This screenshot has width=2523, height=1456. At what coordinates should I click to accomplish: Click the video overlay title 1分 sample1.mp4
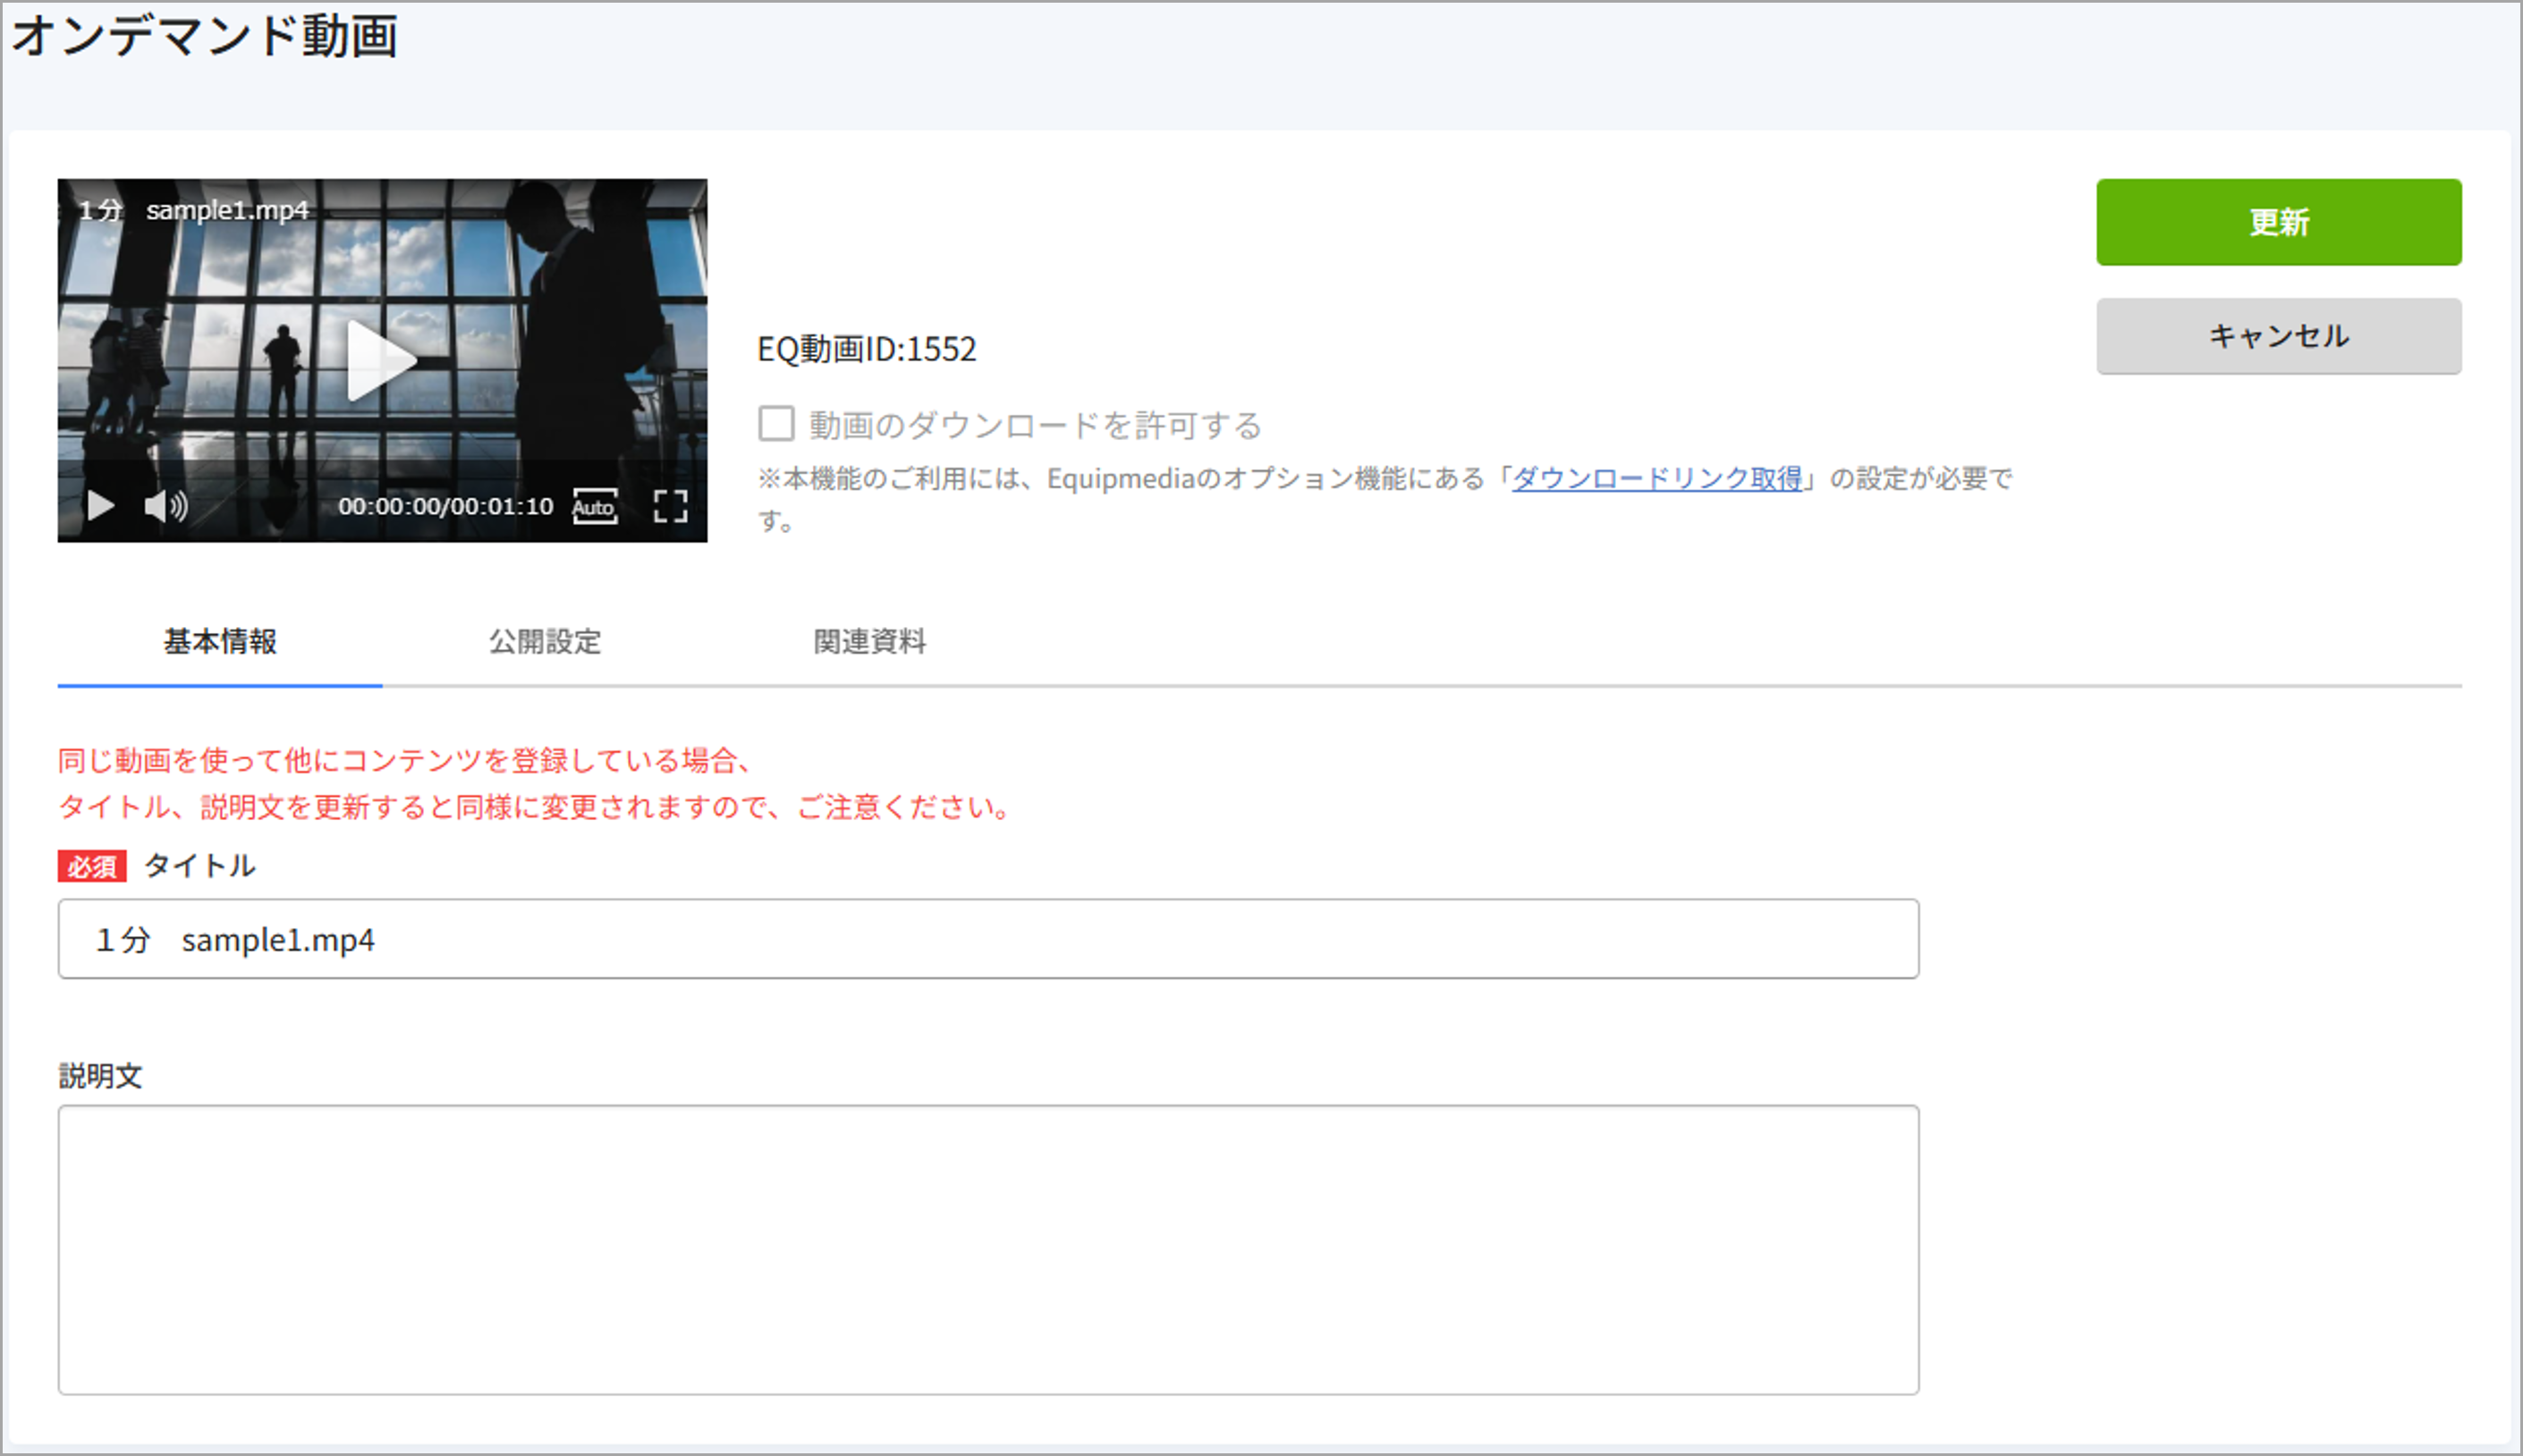[x=194, y=210]
